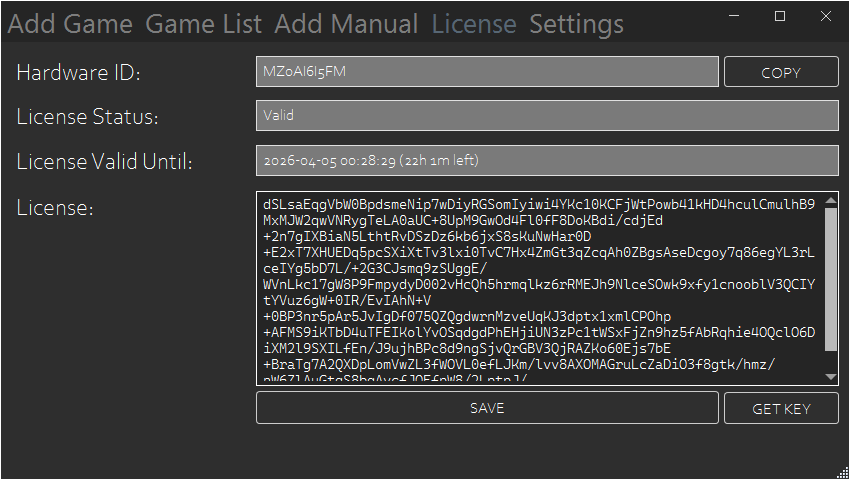The height and width of the screenshot is (480, 850).
Task: Click the SAVE button
Action: [x=487, y=408]
